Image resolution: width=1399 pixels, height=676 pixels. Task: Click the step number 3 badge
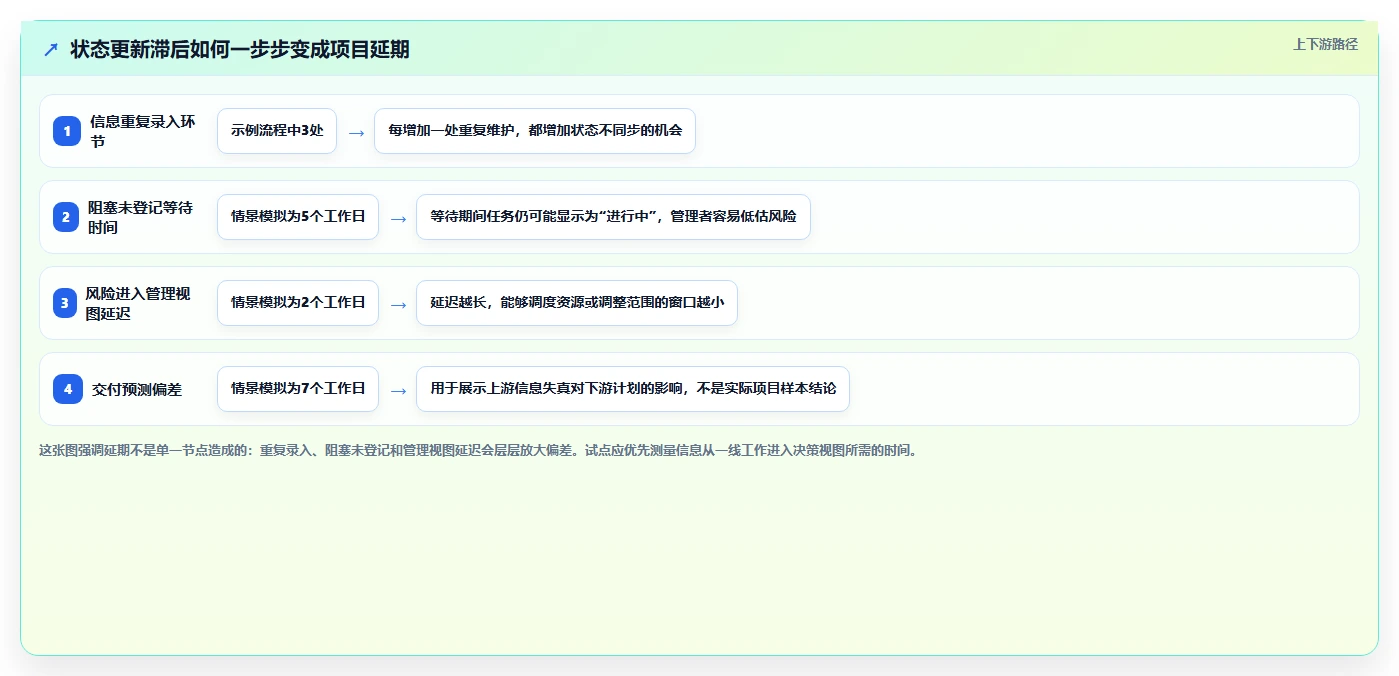pyautogui.click(x=67, y=303)
